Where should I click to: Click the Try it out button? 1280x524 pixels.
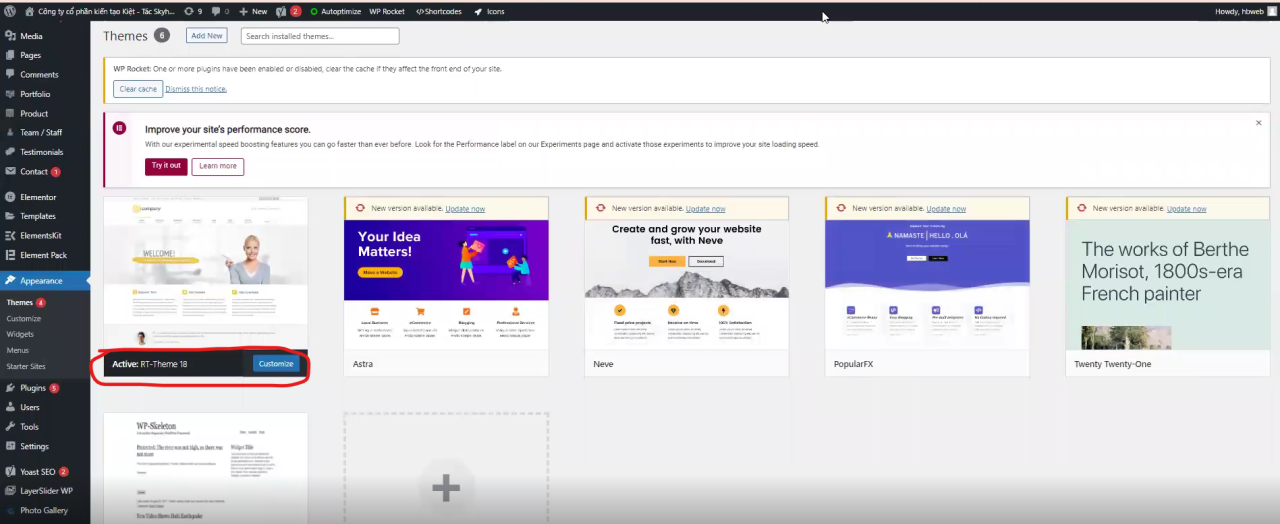point(166,166)
